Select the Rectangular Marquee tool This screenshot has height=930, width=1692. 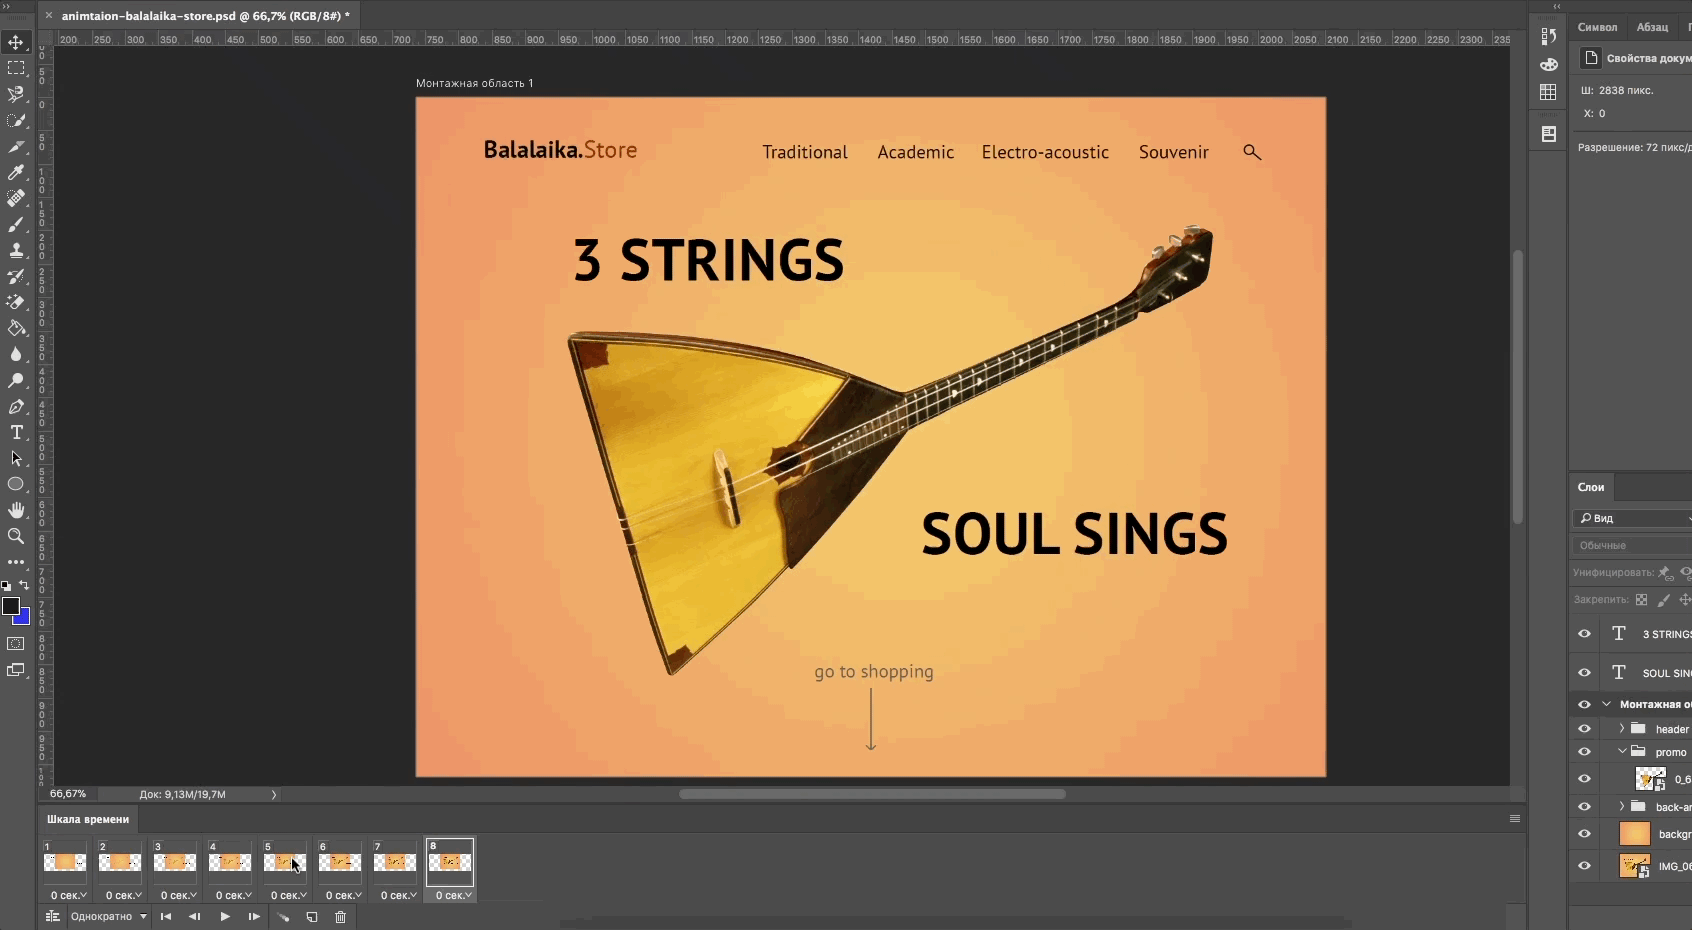point(16,68)
